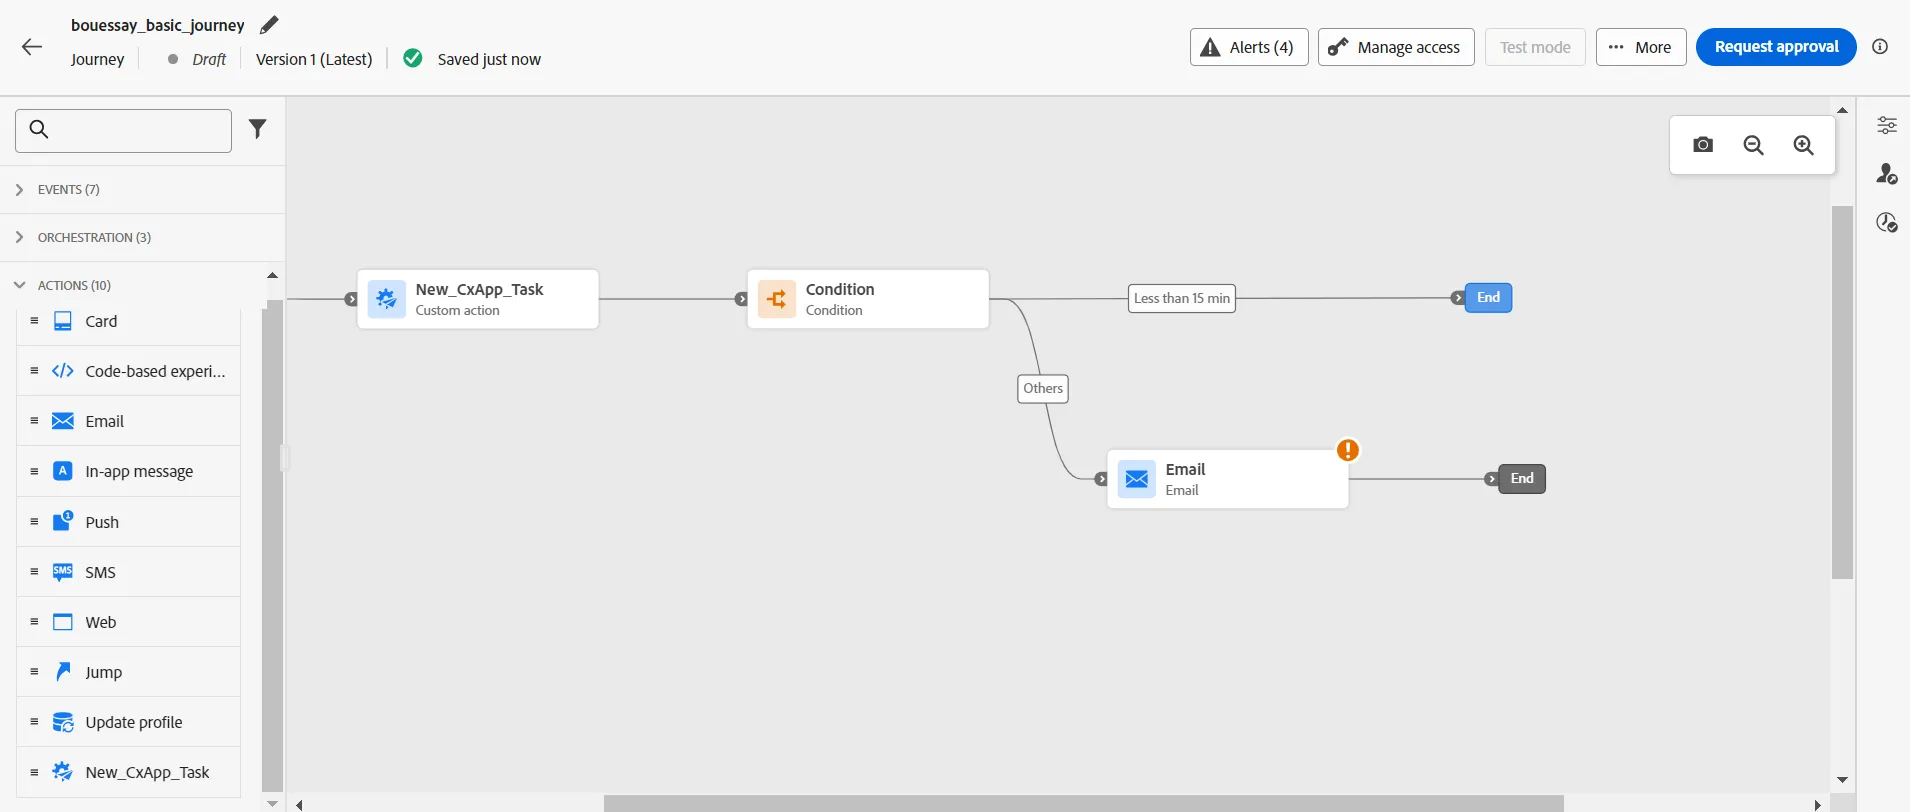Open the filter icon beside search
This screenshot has height=812, width=1910.
(258, 129)
